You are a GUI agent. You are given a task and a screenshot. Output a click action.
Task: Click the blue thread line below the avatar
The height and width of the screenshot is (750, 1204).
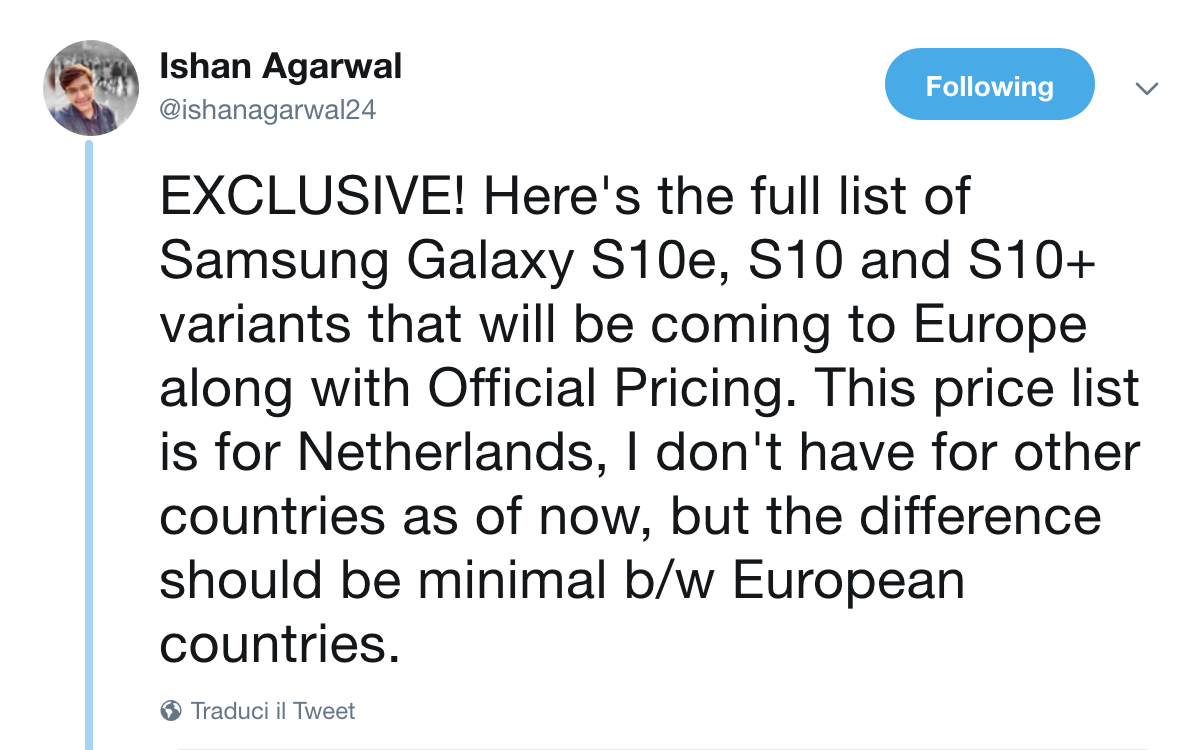click(x=89, y=450)
